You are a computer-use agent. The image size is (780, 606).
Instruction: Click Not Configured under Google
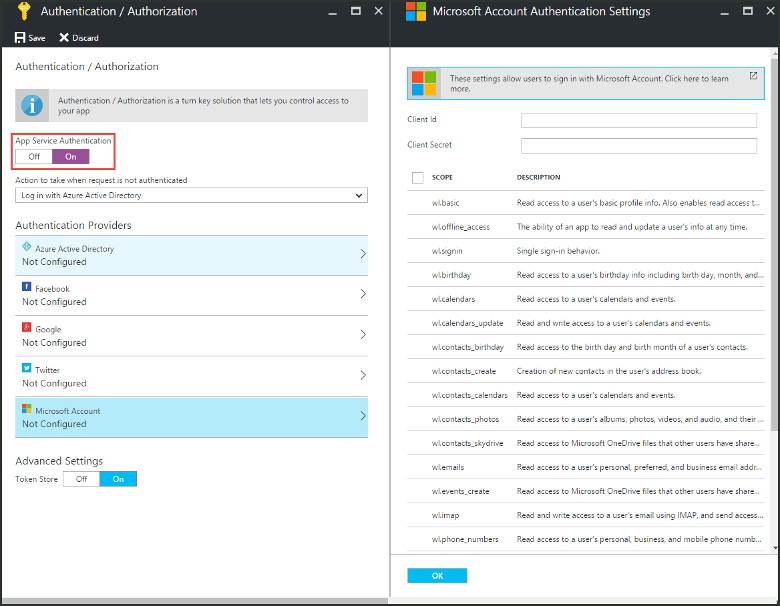[x=54, y=343]
